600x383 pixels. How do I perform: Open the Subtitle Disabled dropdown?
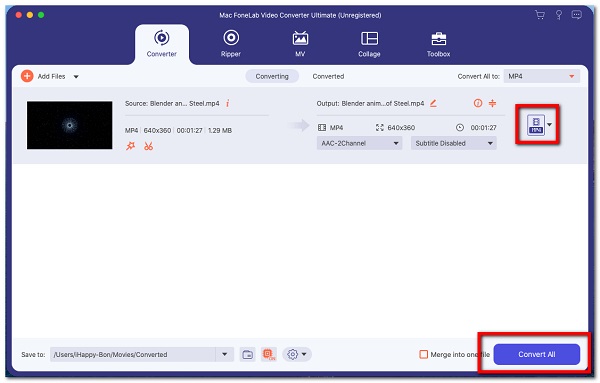click(454, 143)
